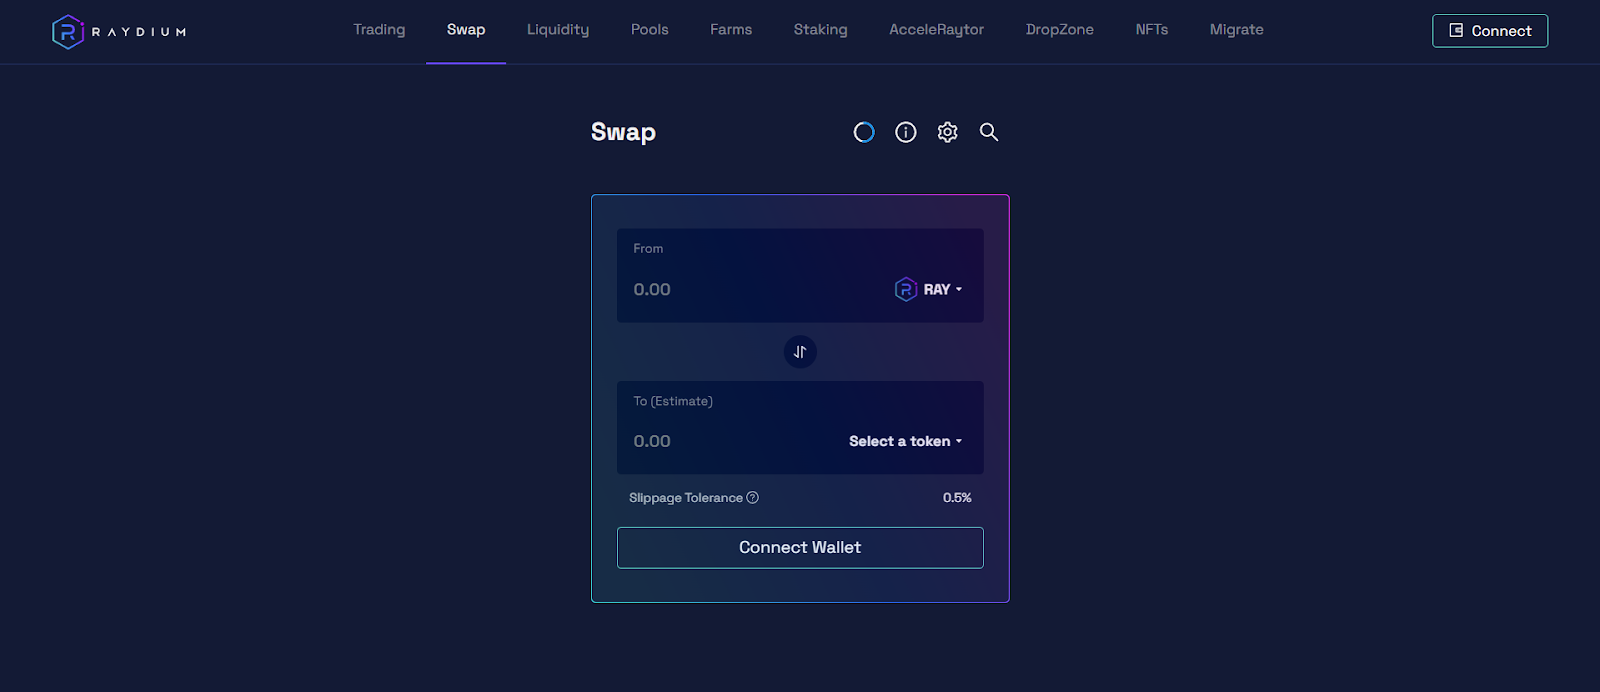Image resolution: width=1600 pixels, height=692 pixels.
Task: Open the Pools tab
Action: pos(650,30)
